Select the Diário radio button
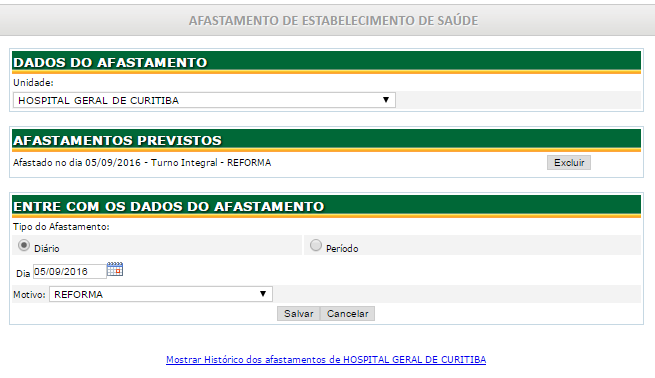 24,245
